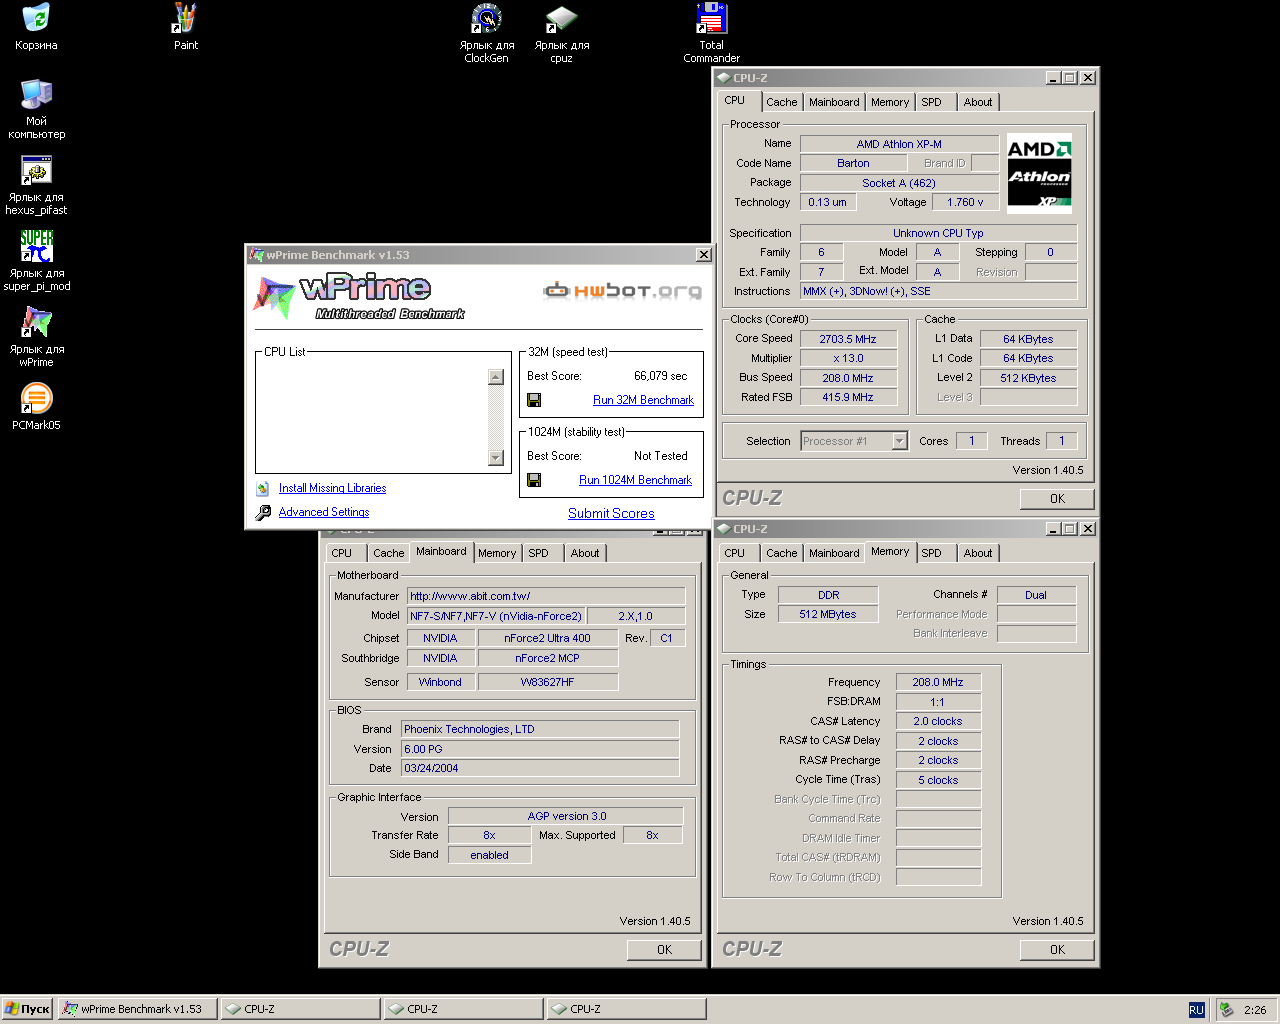The width and height of the screenshot is (1280, 1024).
Task: Click the abit.com.tw manufacturer field
Action: [x=546, y=596]
